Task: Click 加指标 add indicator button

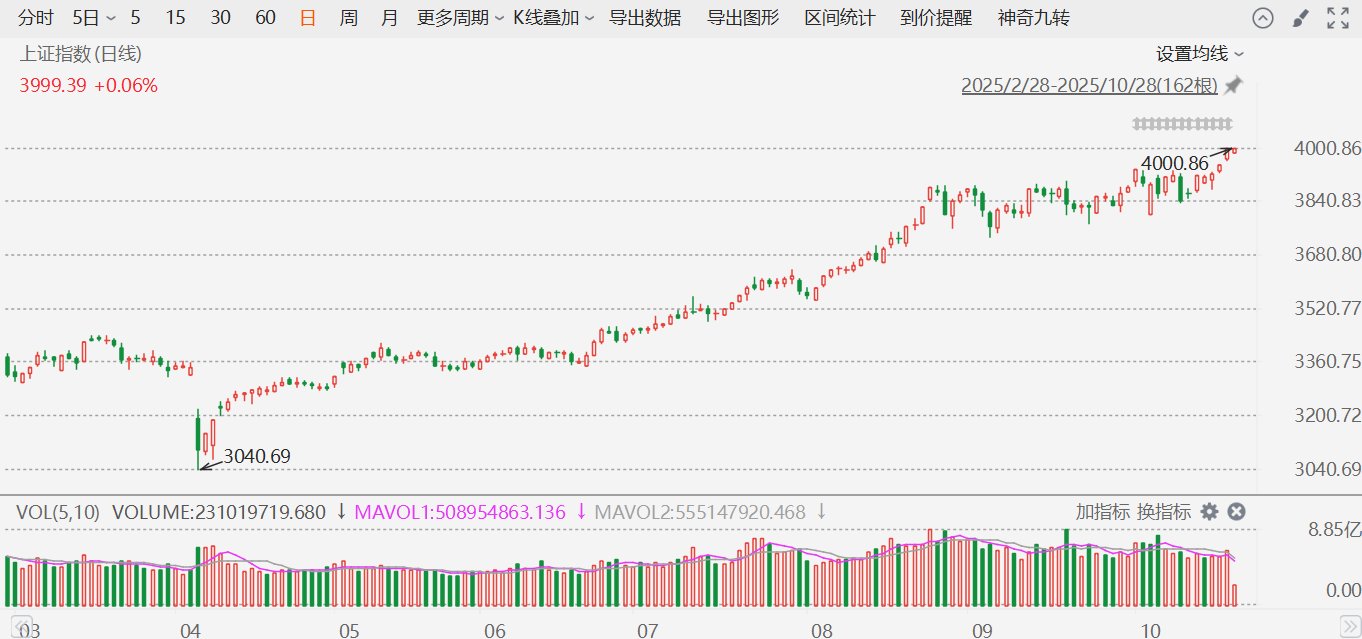Action: click(x=1102, y=512)
